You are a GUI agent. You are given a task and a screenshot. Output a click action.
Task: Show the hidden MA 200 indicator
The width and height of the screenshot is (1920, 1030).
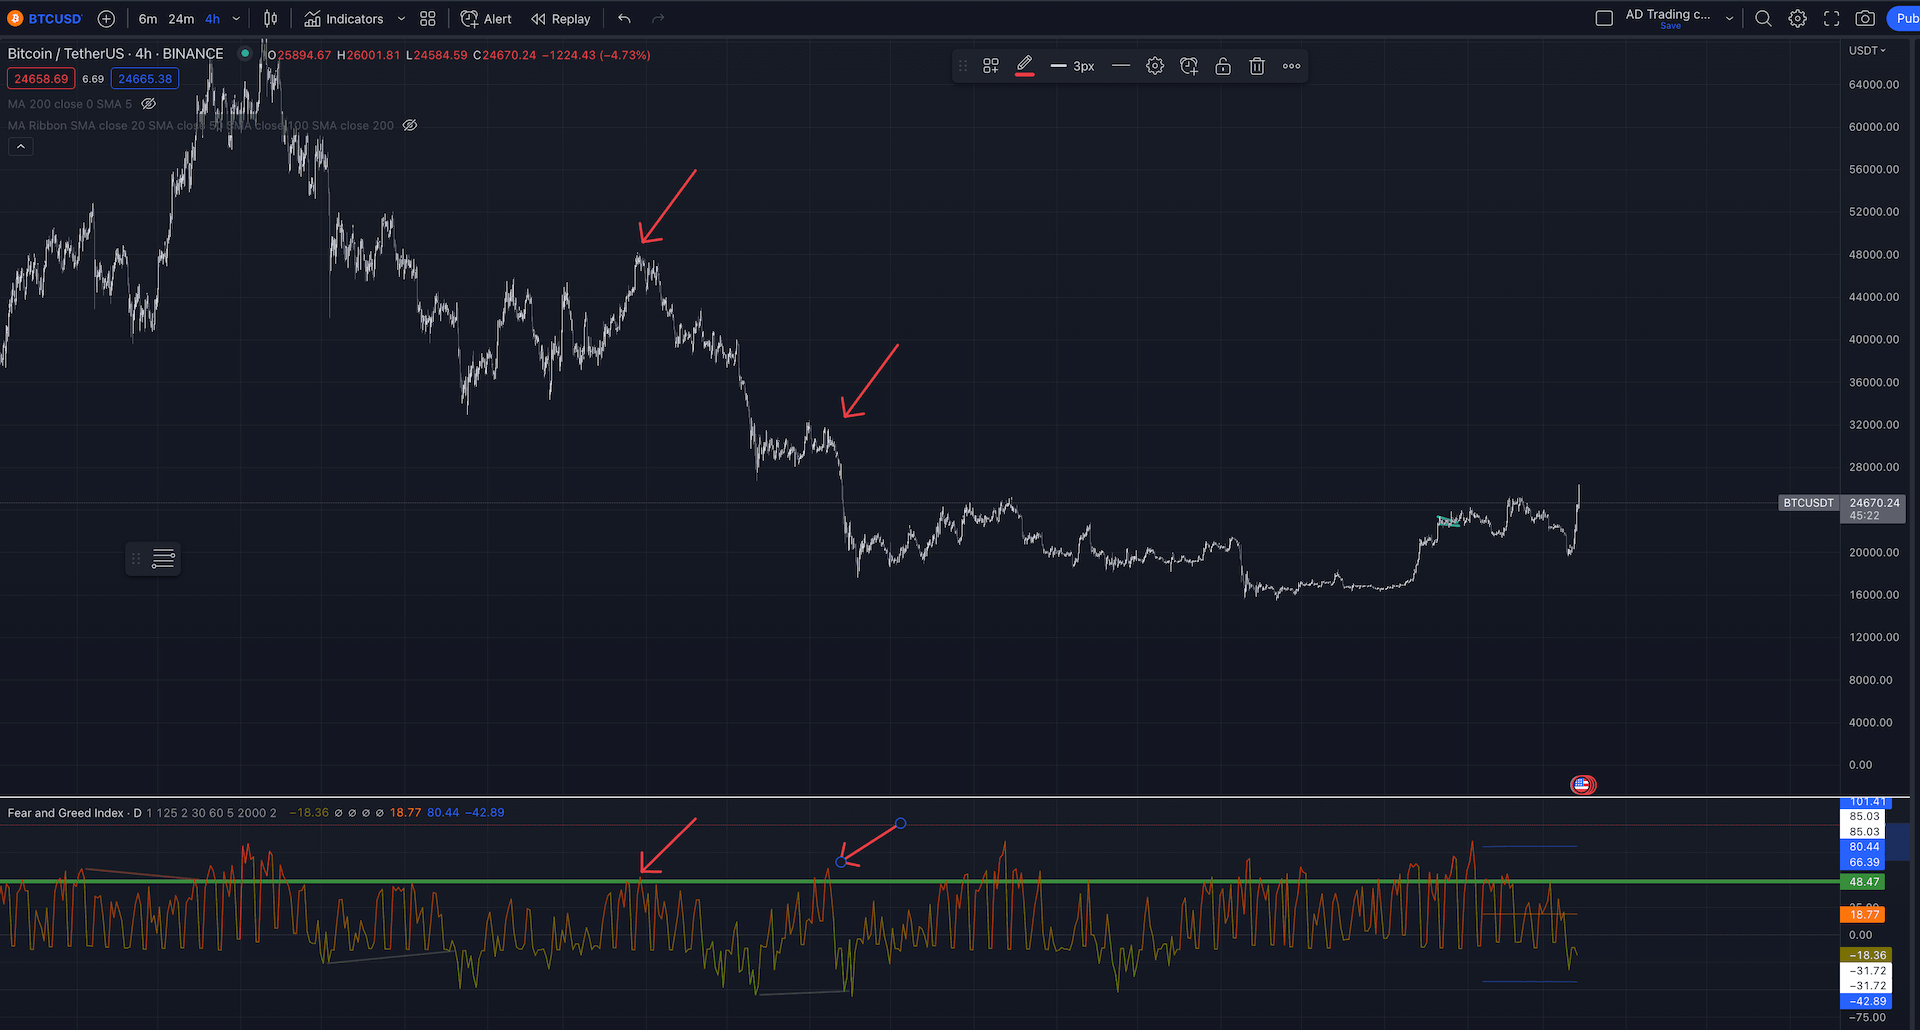149,104
